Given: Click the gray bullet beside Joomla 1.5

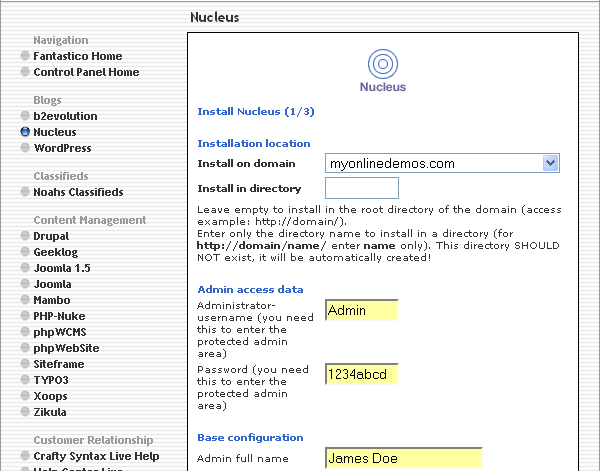Looking at the screenshot, I should point(25,268).
